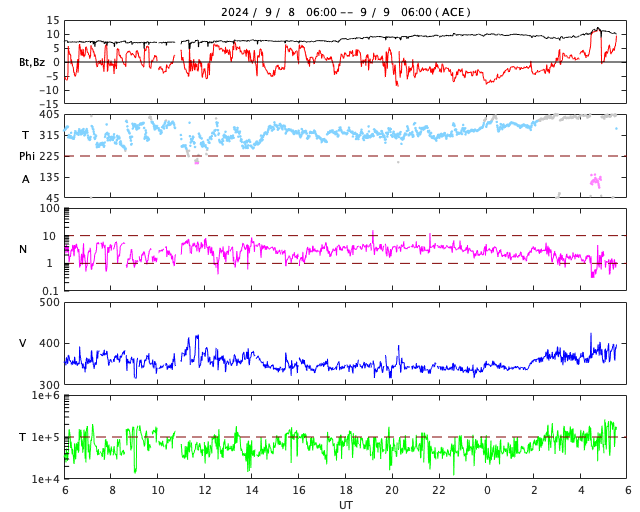Click the "100" tick of N panel
The width and height of the screenshot is (640, 512).
point(49,208)
